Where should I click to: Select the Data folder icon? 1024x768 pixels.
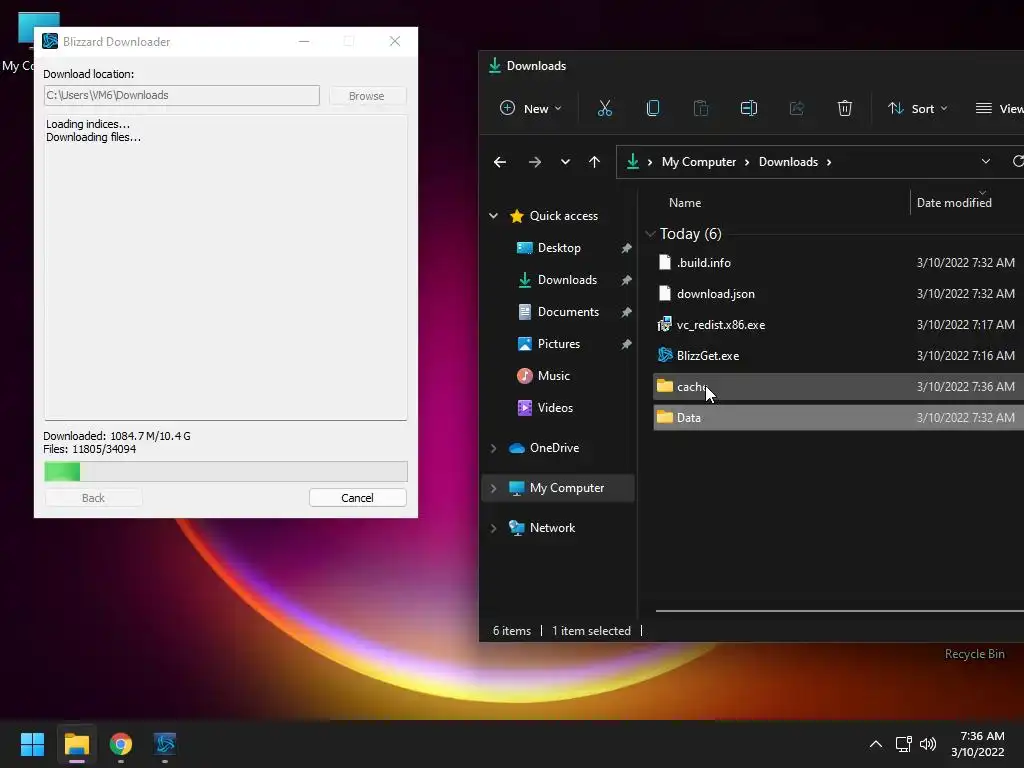[665, 417]
